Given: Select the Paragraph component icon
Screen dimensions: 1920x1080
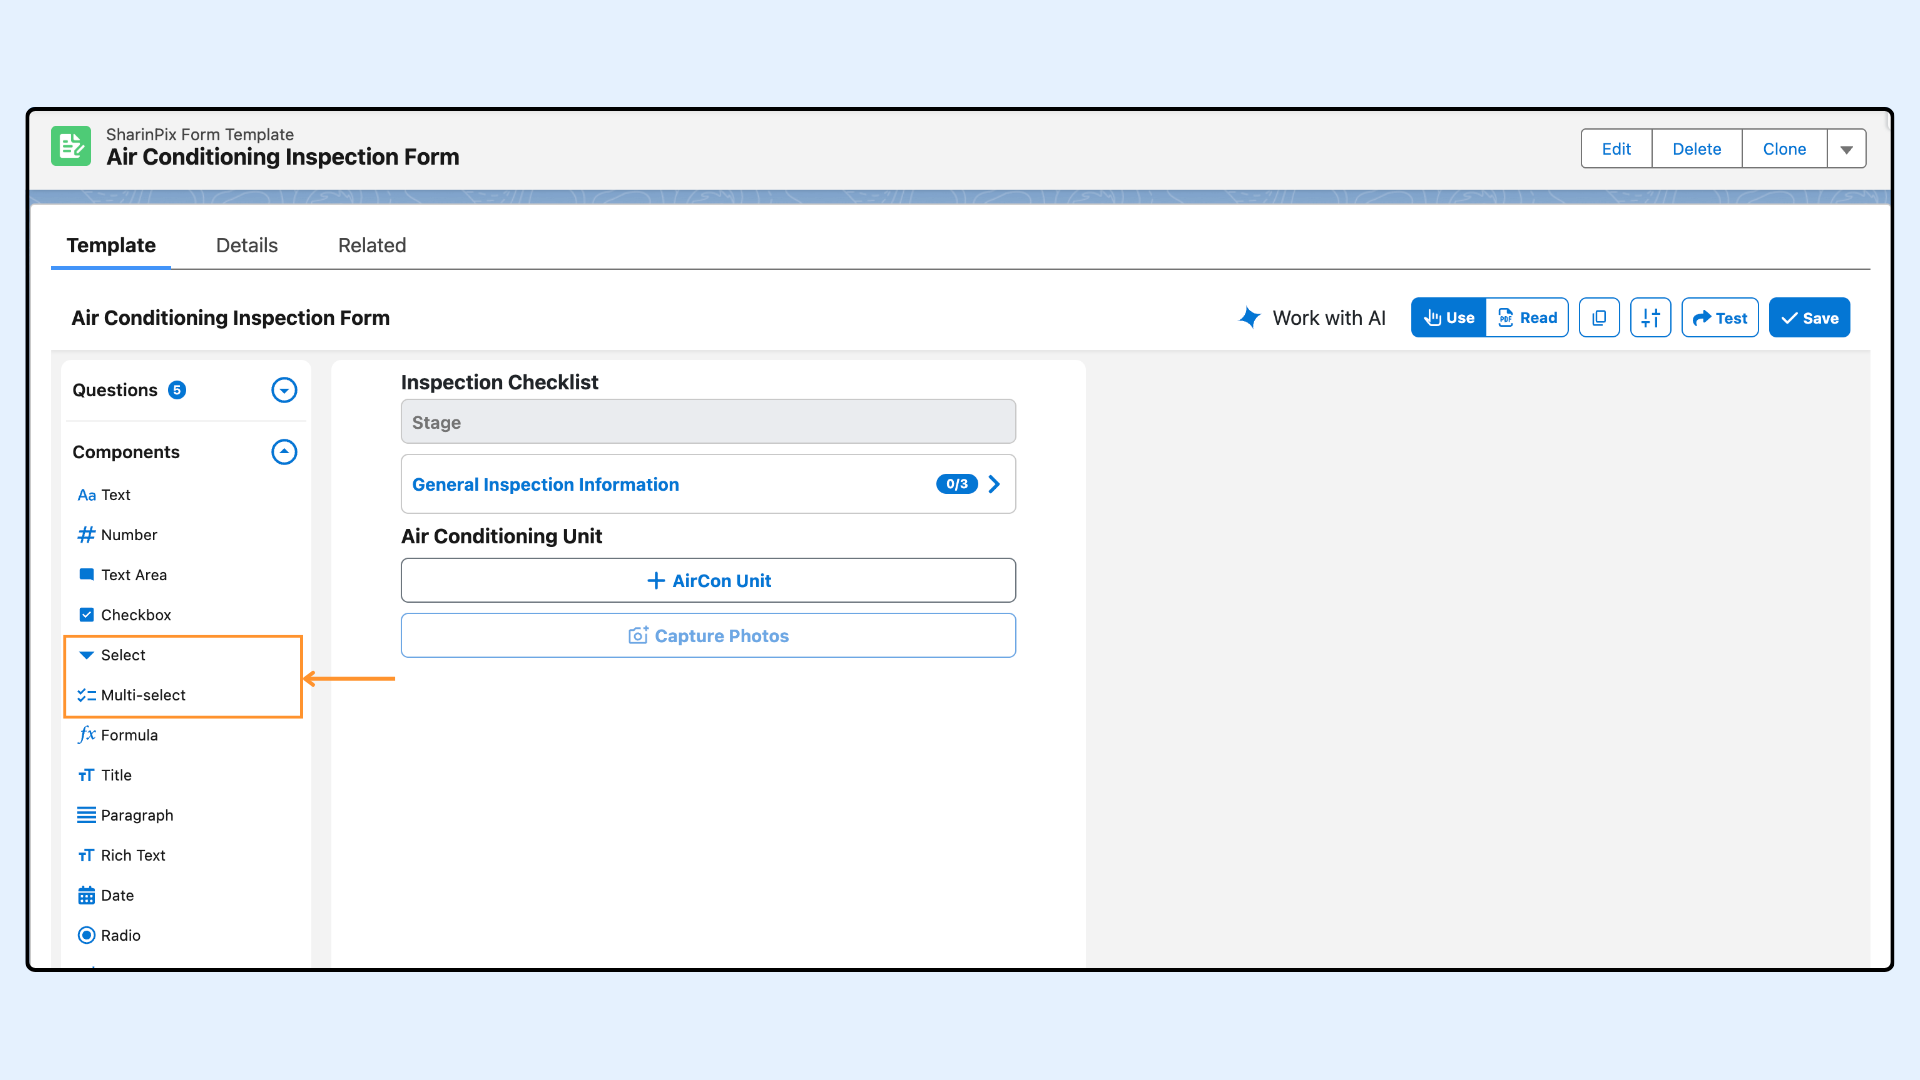Looking at the screenshot, I should [x=87, y=815].
